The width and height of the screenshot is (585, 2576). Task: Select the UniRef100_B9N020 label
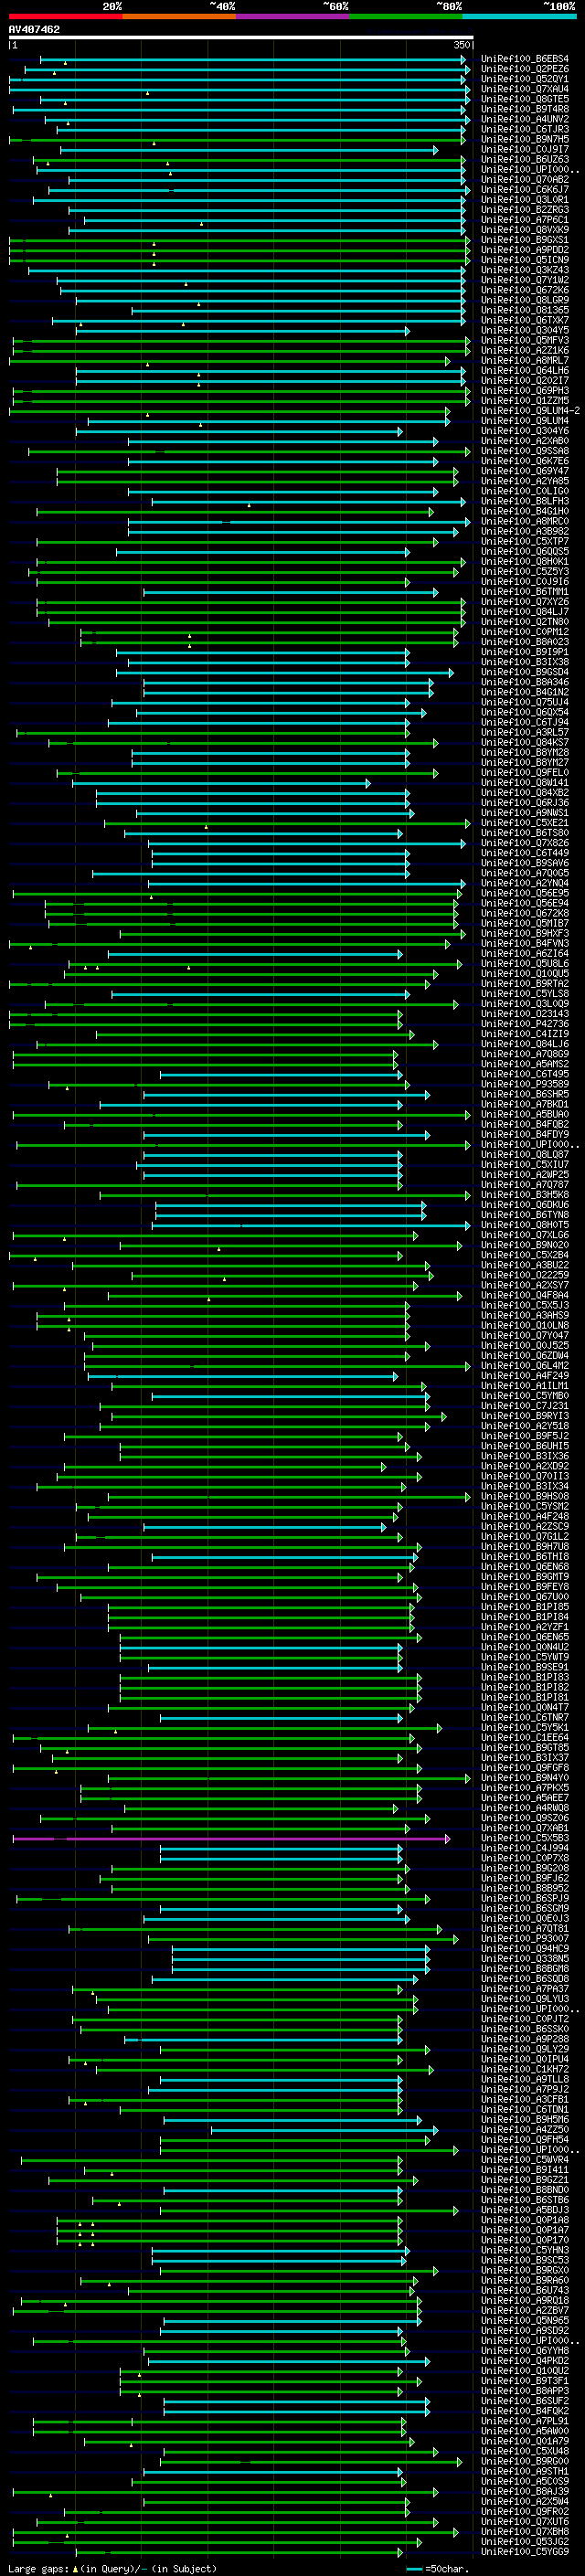coord(524,1246)
